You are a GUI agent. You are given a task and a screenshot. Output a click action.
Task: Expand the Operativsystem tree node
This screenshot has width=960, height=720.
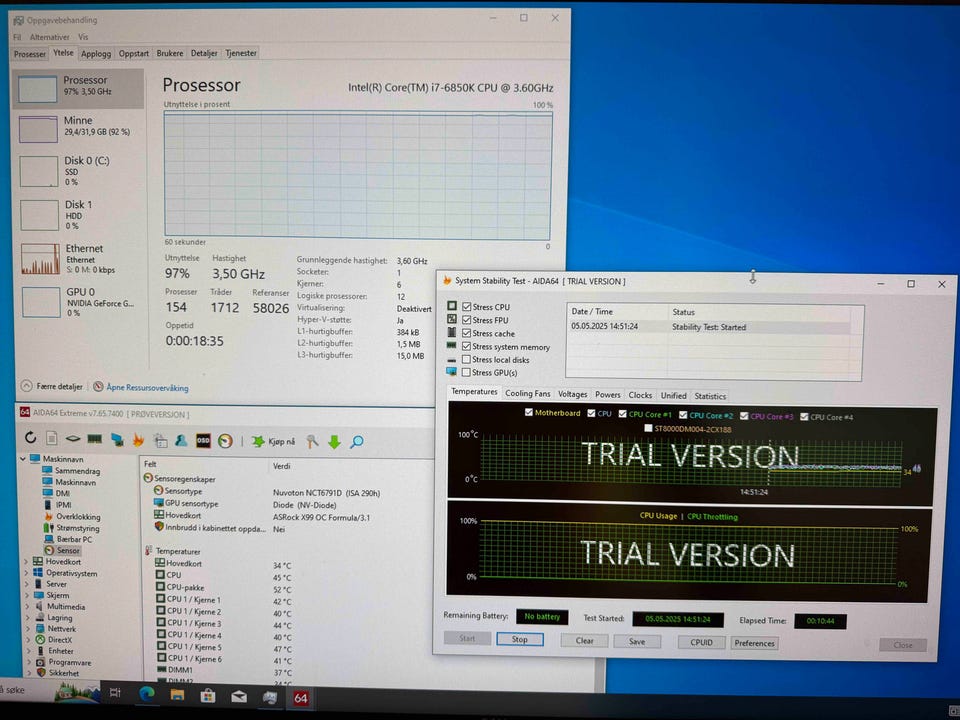pos(27,573)
